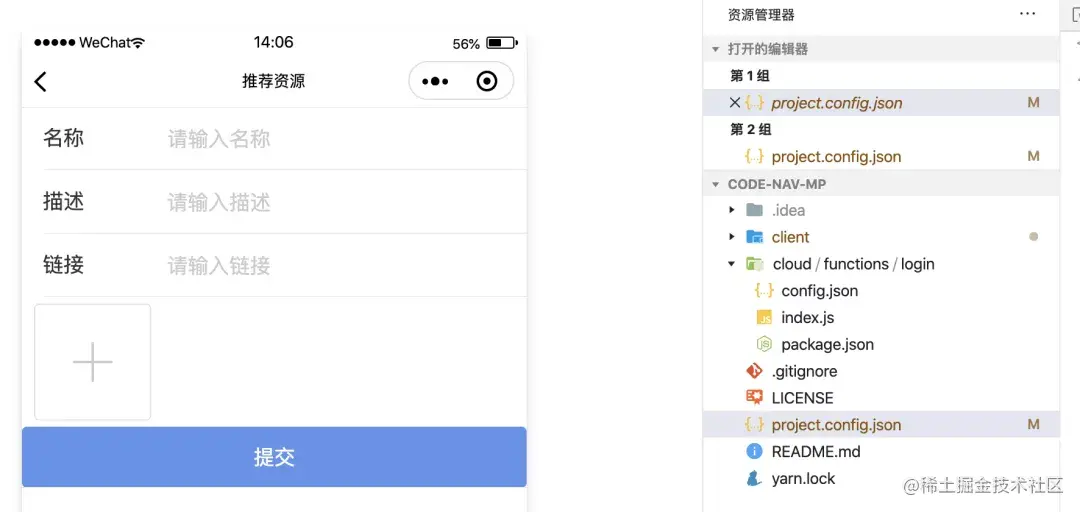The height and width of the screenshot is (512, 1080).
Task: Click the 14:06 time in status bar
Action: point(273,43)
